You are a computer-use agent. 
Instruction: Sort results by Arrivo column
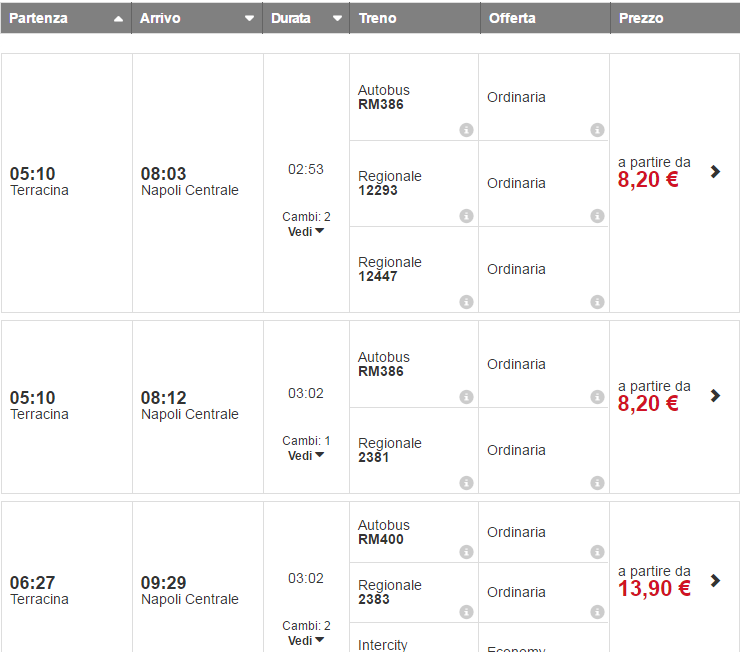tap(196, 18)
